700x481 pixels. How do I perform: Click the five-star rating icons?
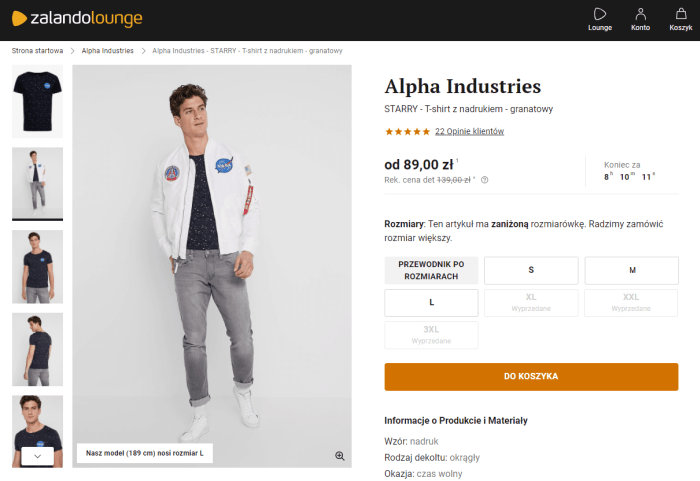pos(407,131)
